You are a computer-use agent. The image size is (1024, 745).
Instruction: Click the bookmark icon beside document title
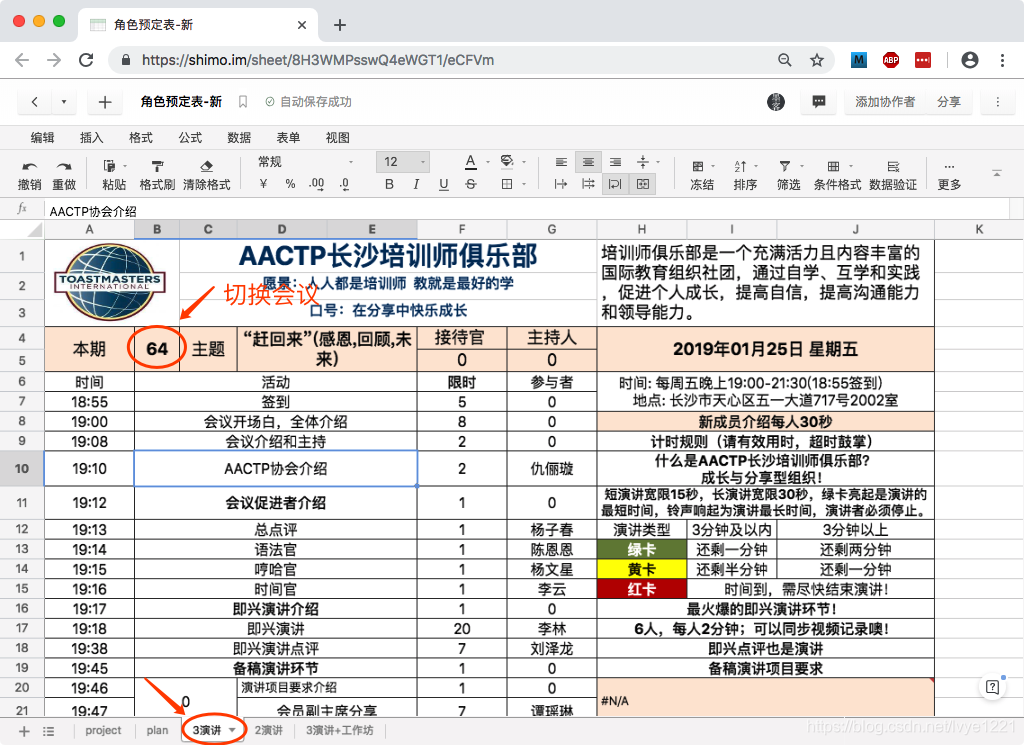tap(243, 102)
